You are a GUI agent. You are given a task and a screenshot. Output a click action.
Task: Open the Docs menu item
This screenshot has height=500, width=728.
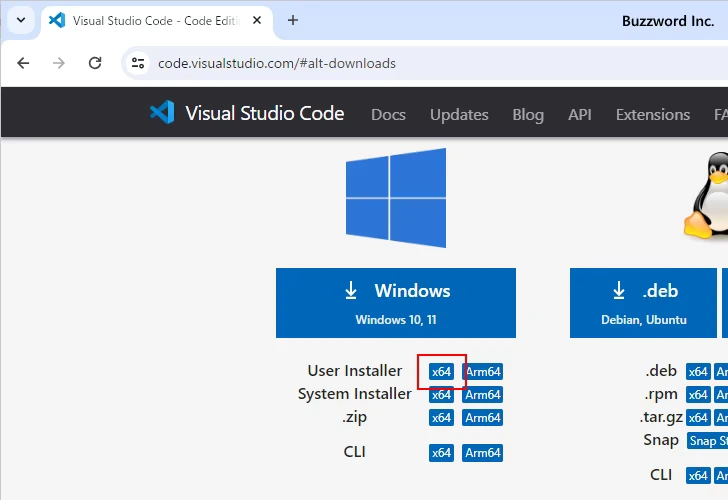[x=388, y=114]
